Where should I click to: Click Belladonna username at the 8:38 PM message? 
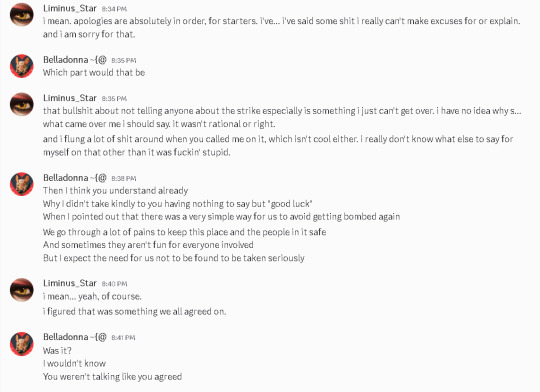coord(75,178)
